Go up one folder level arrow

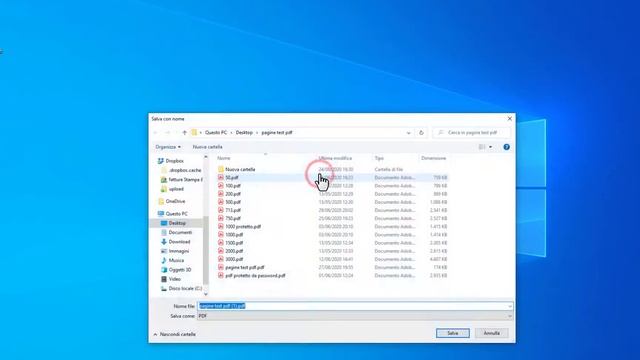(184, 133)
